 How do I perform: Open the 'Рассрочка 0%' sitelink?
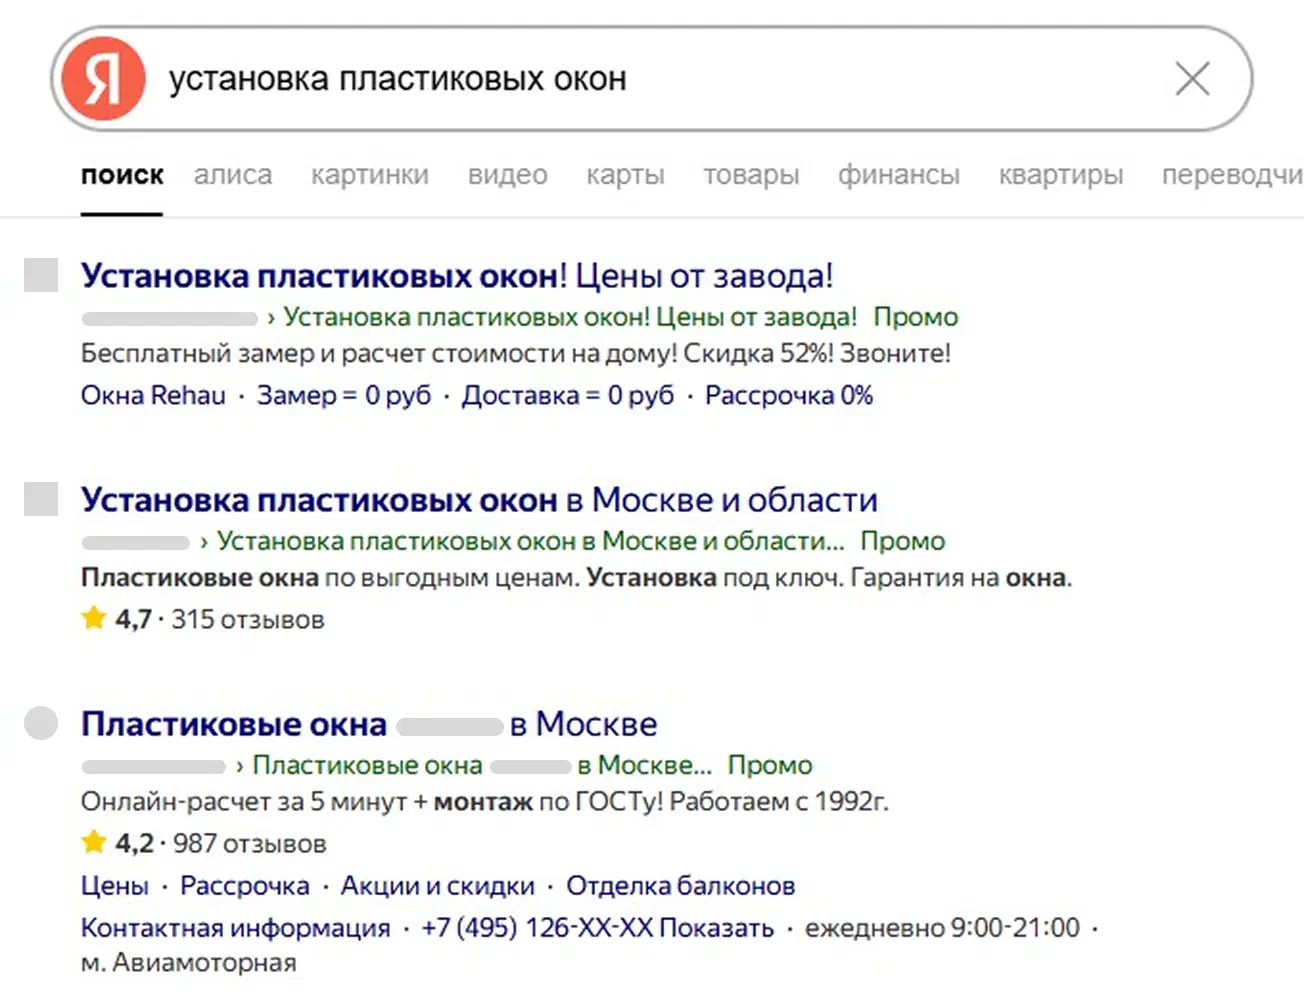click(789, 395)
